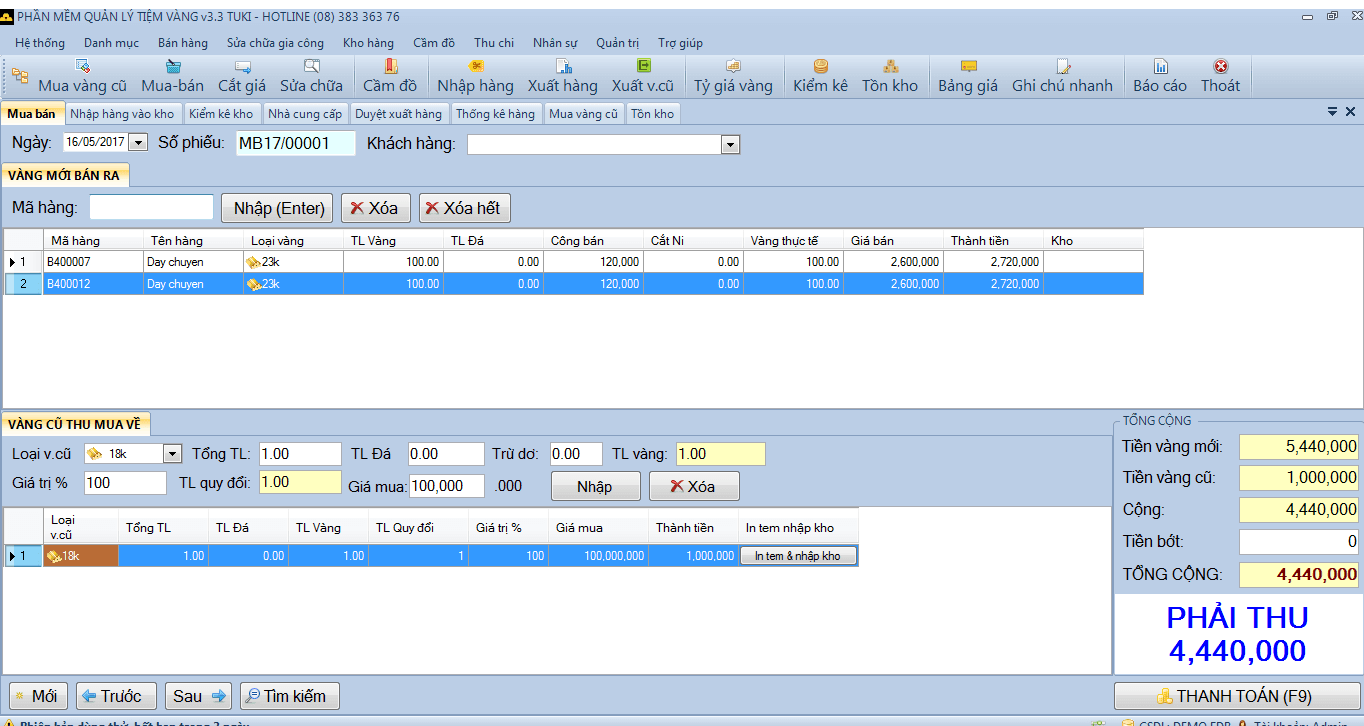1364x726 pixels.
Task: Click the Thành tiền header in sales grid
Action: (x=994, y=240)
